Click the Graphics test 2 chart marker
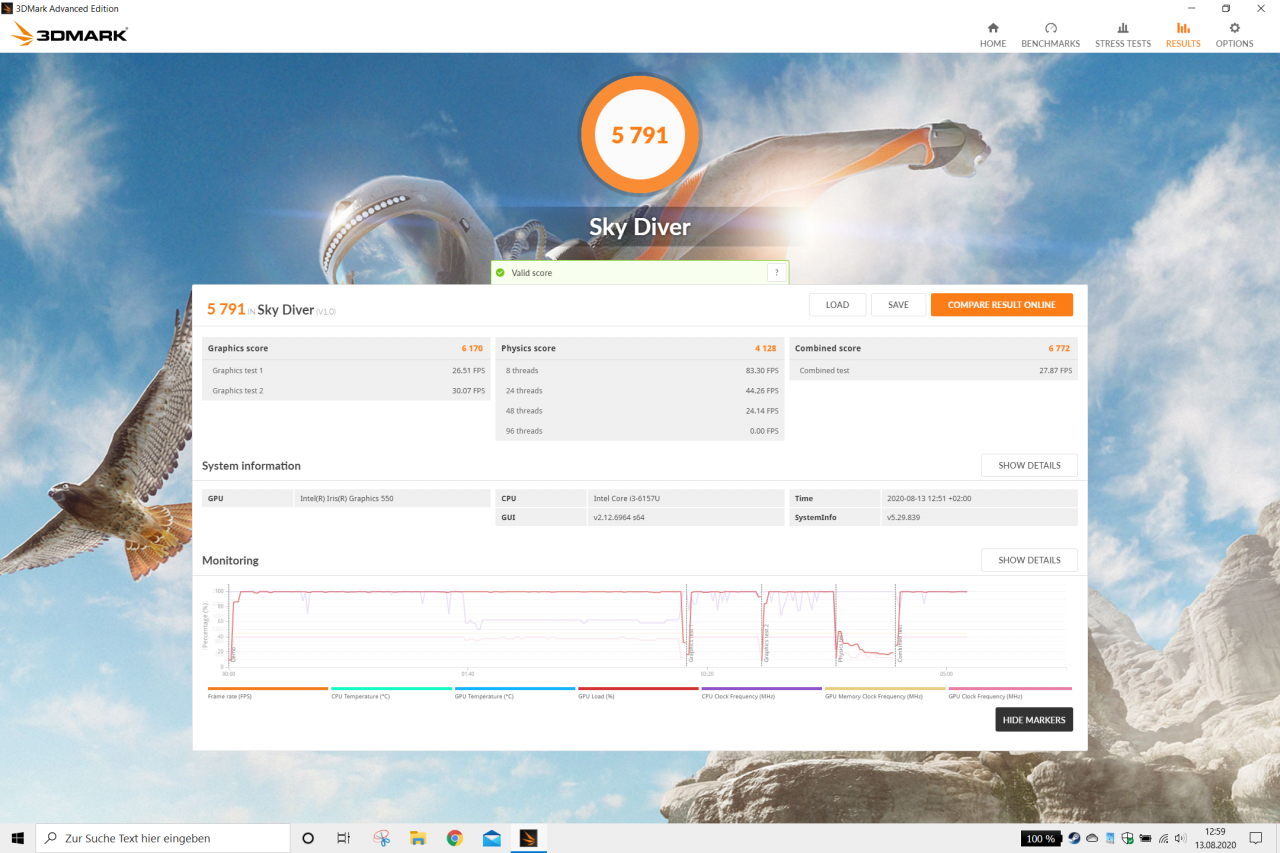This screenshot has height=853, width=1280. click(766, 643)
